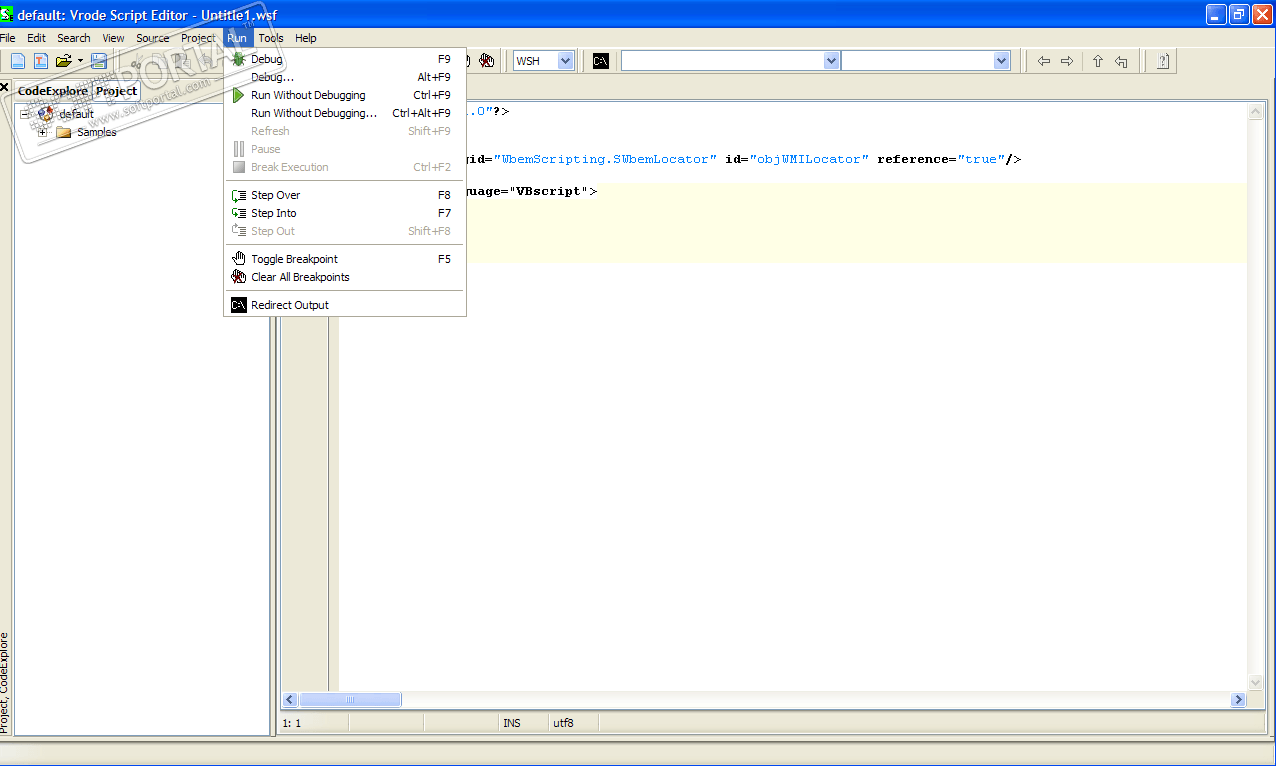Image resolution: width=1276 pixels, height=766 pixels.
Task: Open the File menu
Action: (x=8, y=38)
